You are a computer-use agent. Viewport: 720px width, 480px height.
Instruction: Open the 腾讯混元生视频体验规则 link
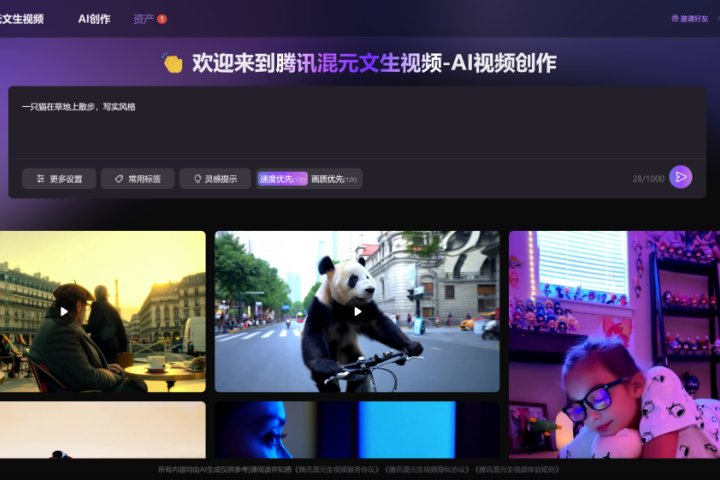[517, 470]
